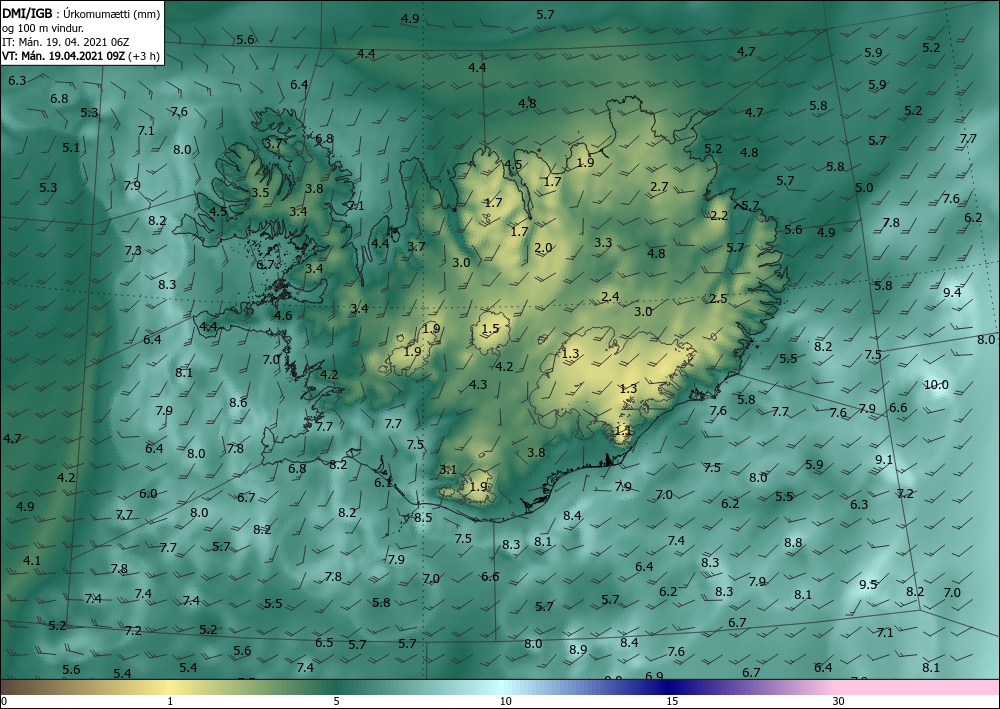Click the 'DMI/IGB : Úrkomumætti (mm)' title line
The image size is (1000, 709).
click(x=81, y=13)
